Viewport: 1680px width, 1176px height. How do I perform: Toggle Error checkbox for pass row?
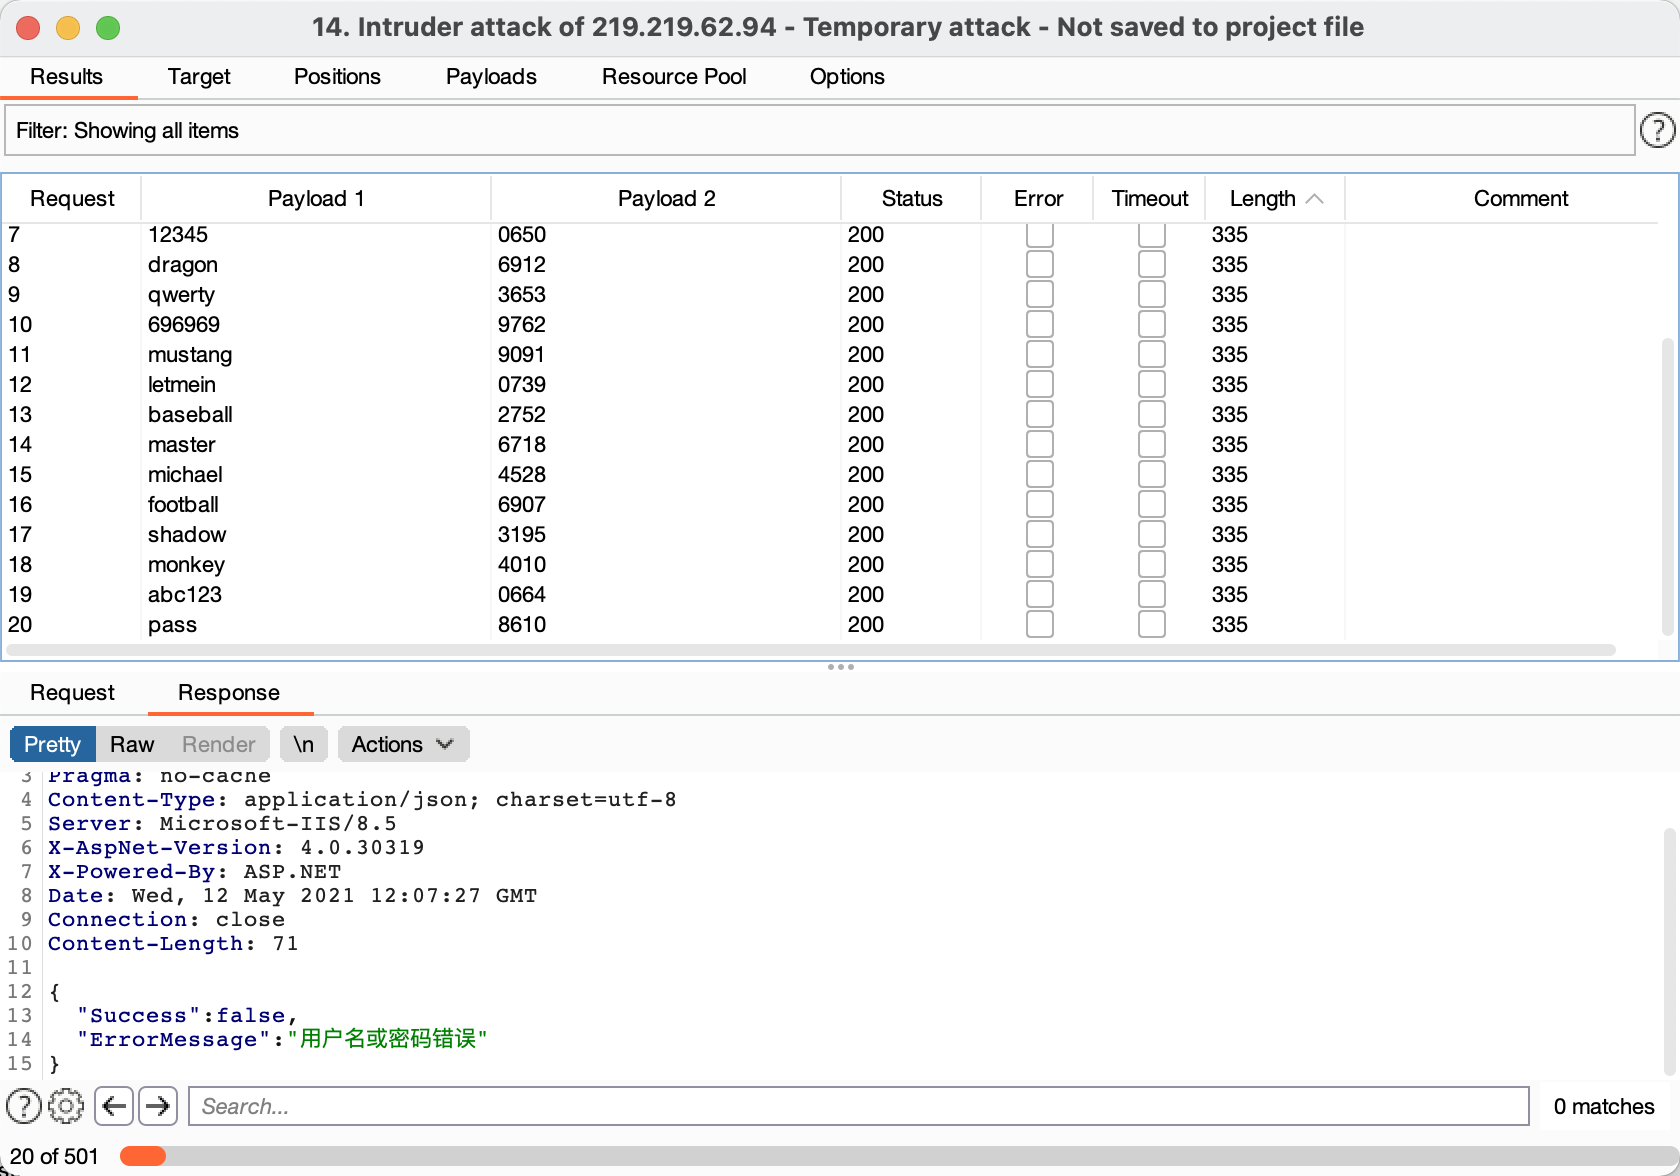pos(1040,624)
